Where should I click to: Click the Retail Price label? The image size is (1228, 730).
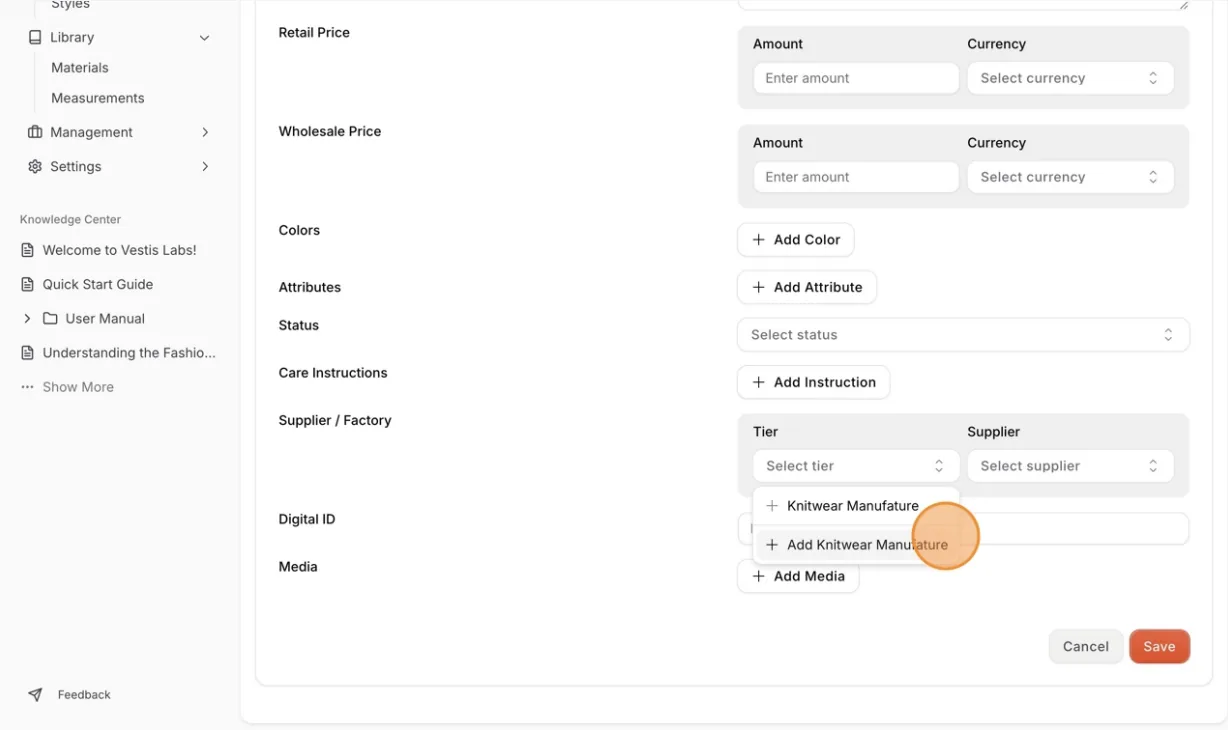point(314,32)
